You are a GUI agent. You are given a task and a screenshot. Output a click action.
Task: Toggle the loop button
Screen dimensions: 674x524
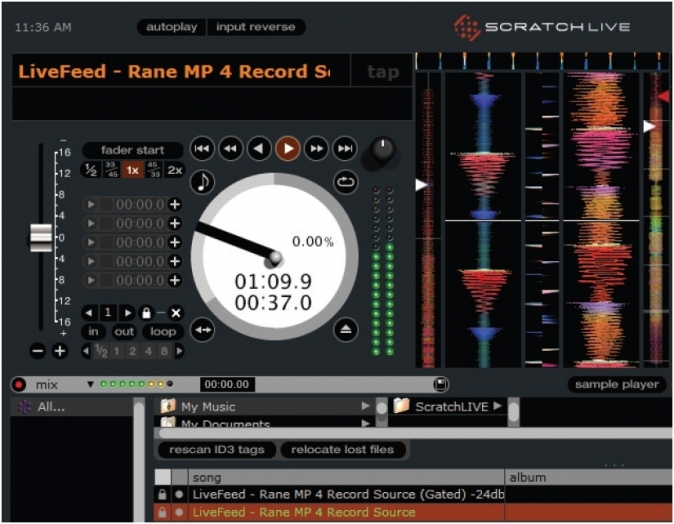click(x=163, y=332)
